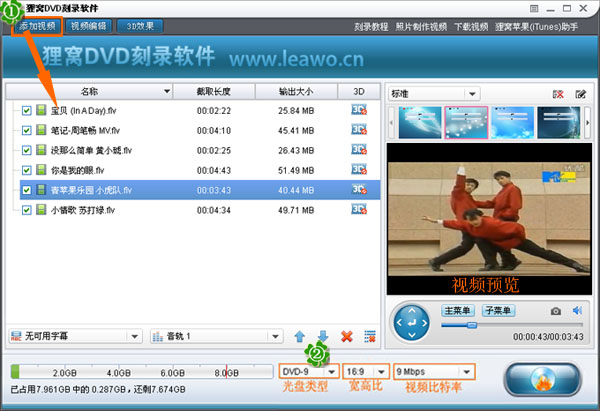The height and width of the screenshot is (411, 600).
Task: Click the video preview display area
Action: click(x=489, y=219)
